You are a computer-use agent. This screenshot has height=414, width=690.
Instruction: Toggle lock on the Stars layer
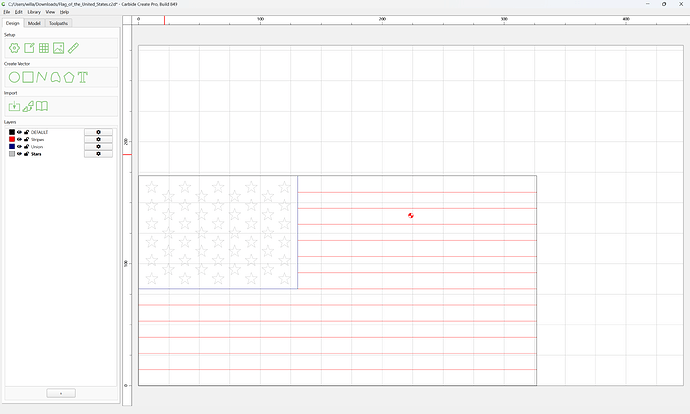coord(26,154)
